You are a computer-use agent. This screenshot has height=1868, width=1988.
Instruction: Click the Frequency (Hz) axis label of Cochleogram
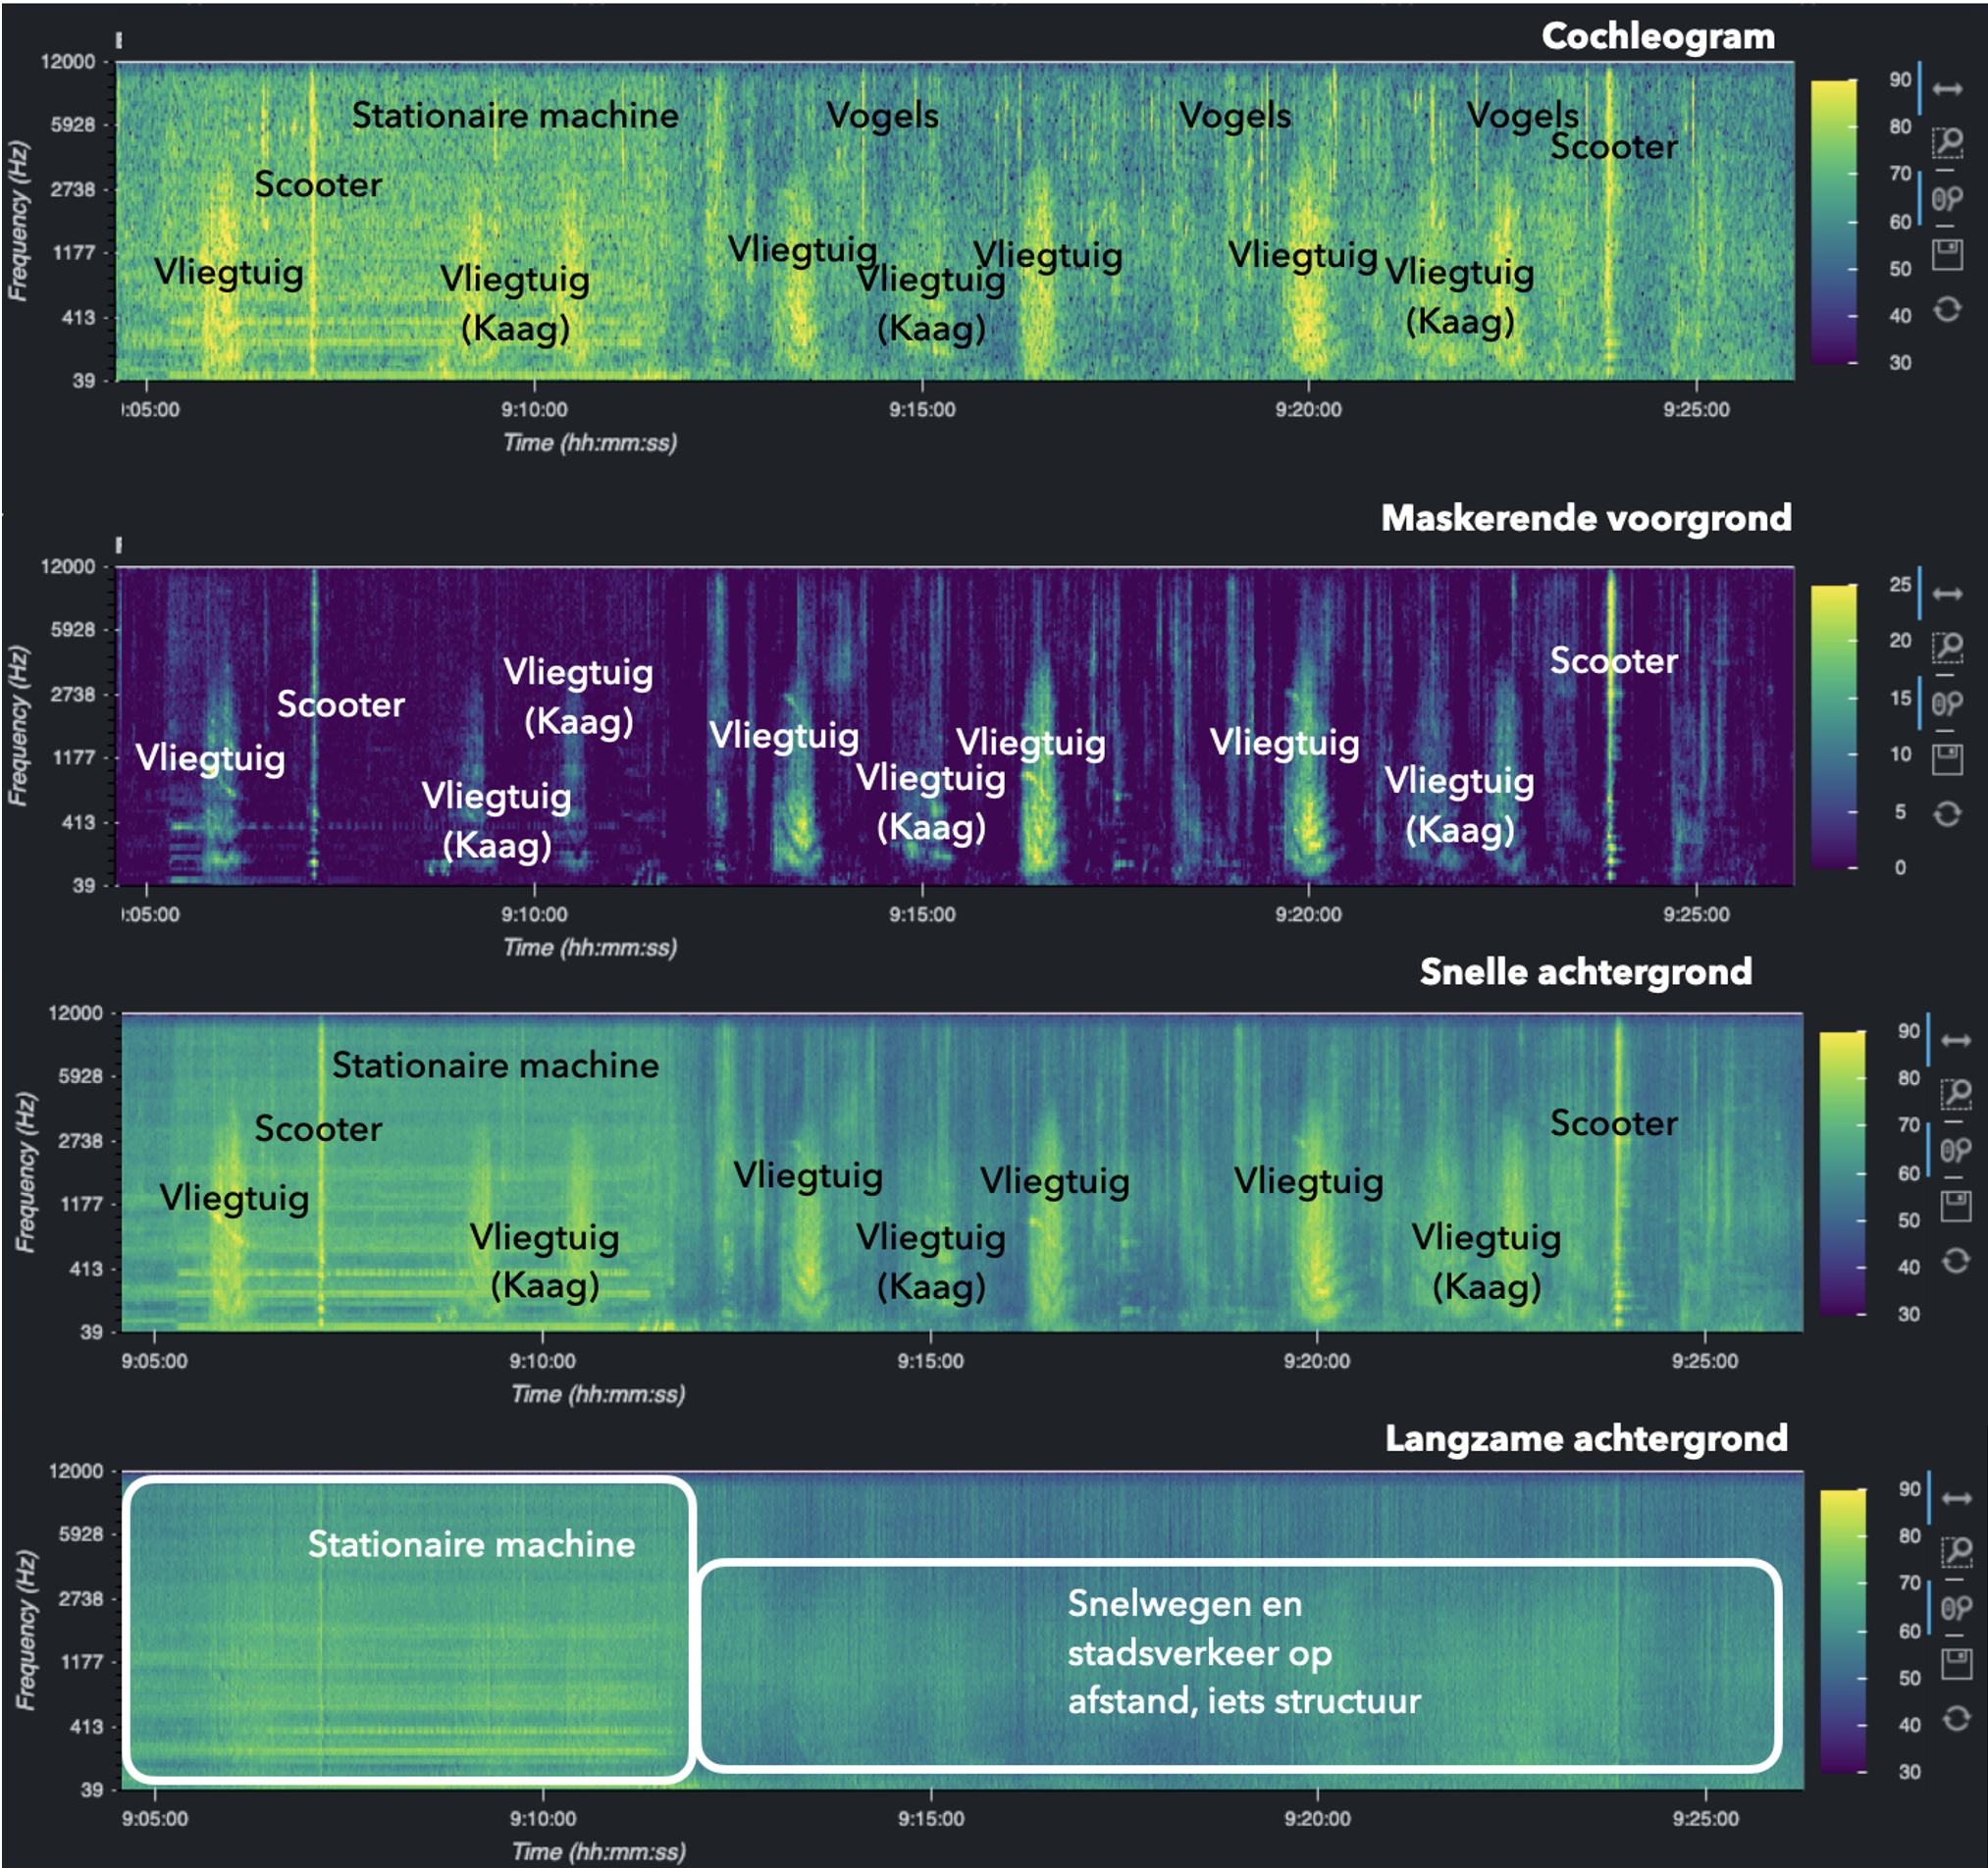(17, 221)
